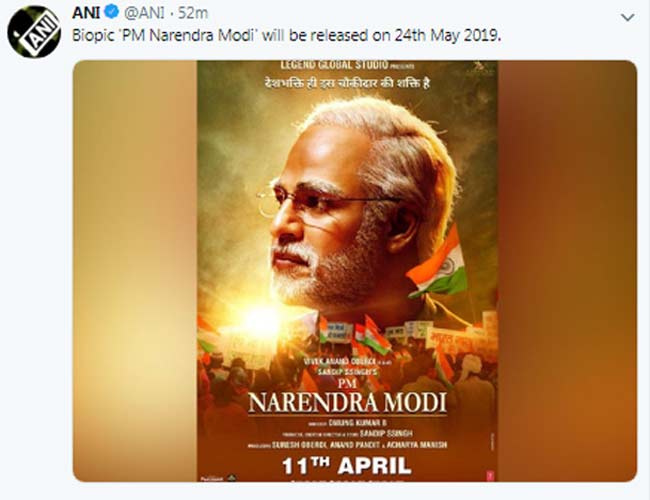Open the ANI profile avatar
The width and height of the screenshot is (650, 500).
[32, 32]
